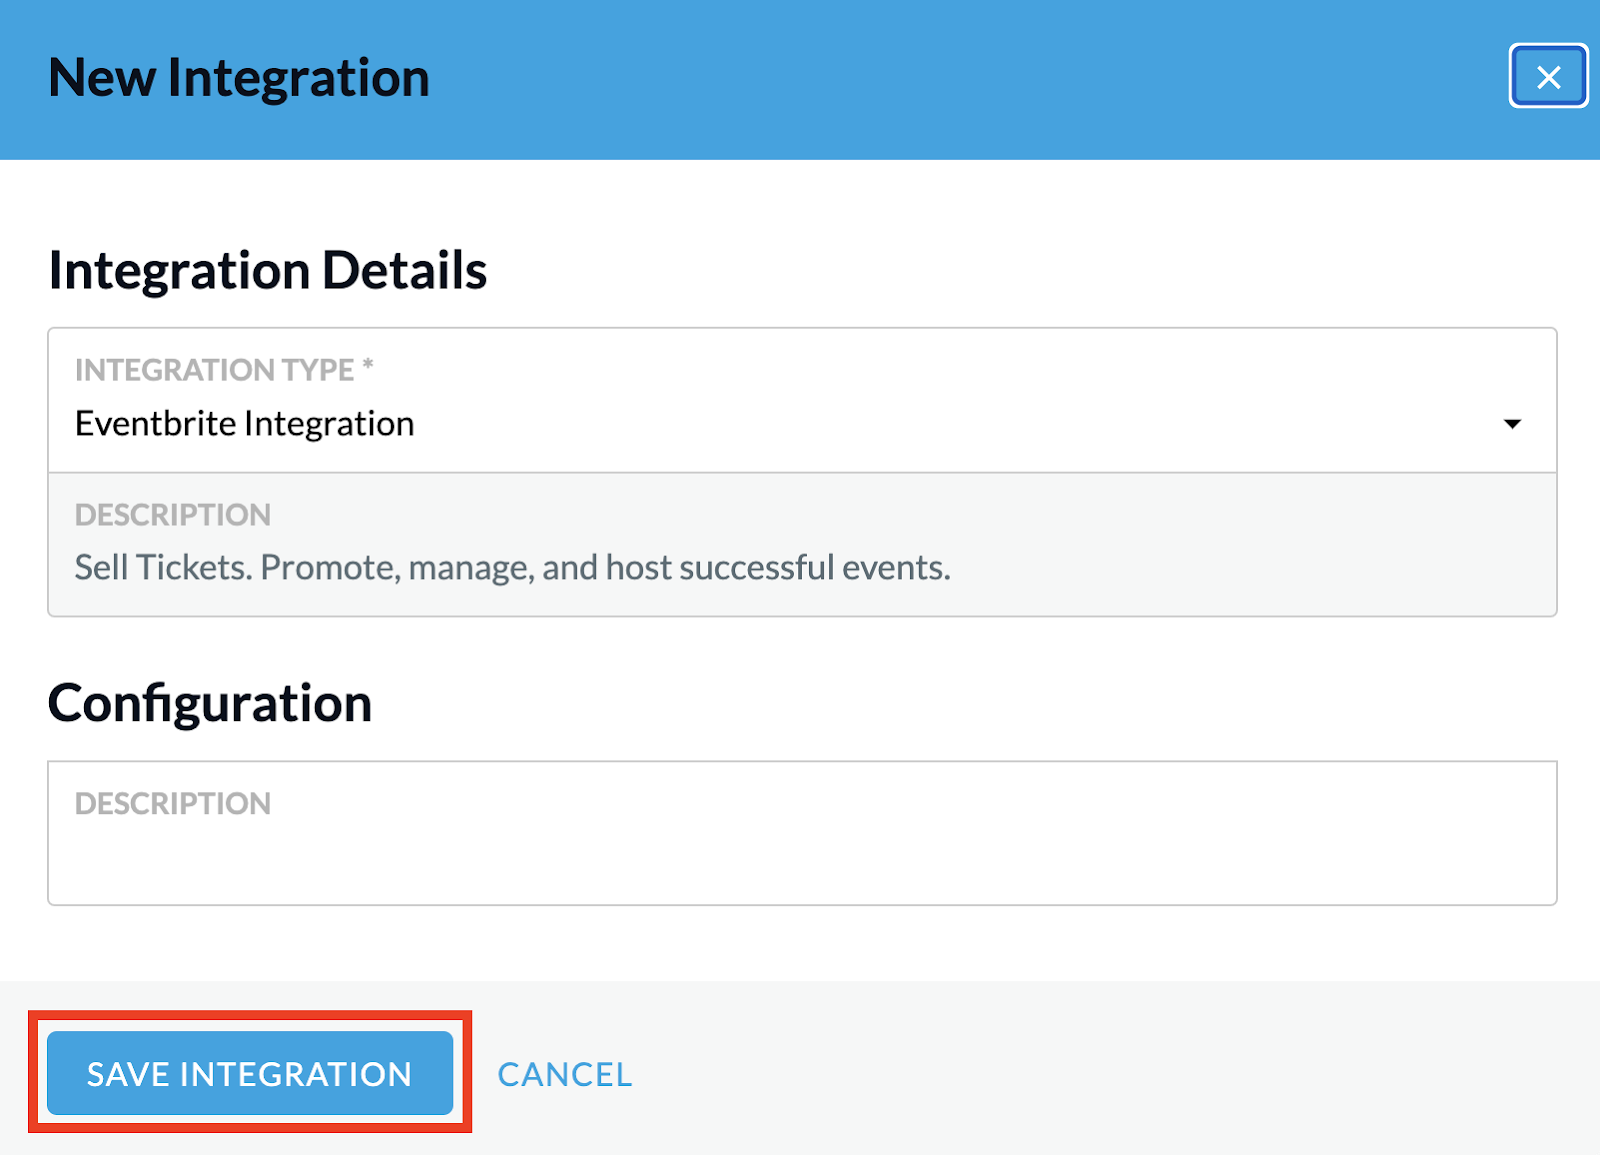Click the Save Integration button
The width and height of the screenshot is (1600, 1155).
point(250,1073)
